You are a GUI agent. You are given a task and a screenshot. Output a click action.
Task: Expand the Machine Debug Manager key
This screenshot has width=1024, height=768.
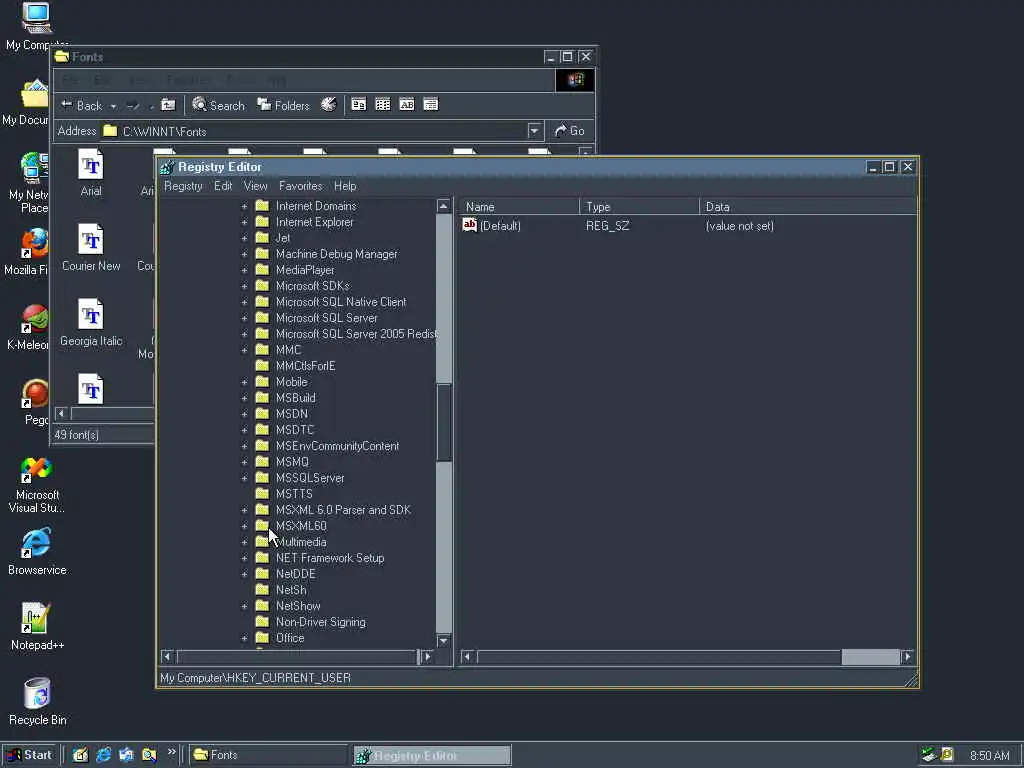tap(244, 254)
